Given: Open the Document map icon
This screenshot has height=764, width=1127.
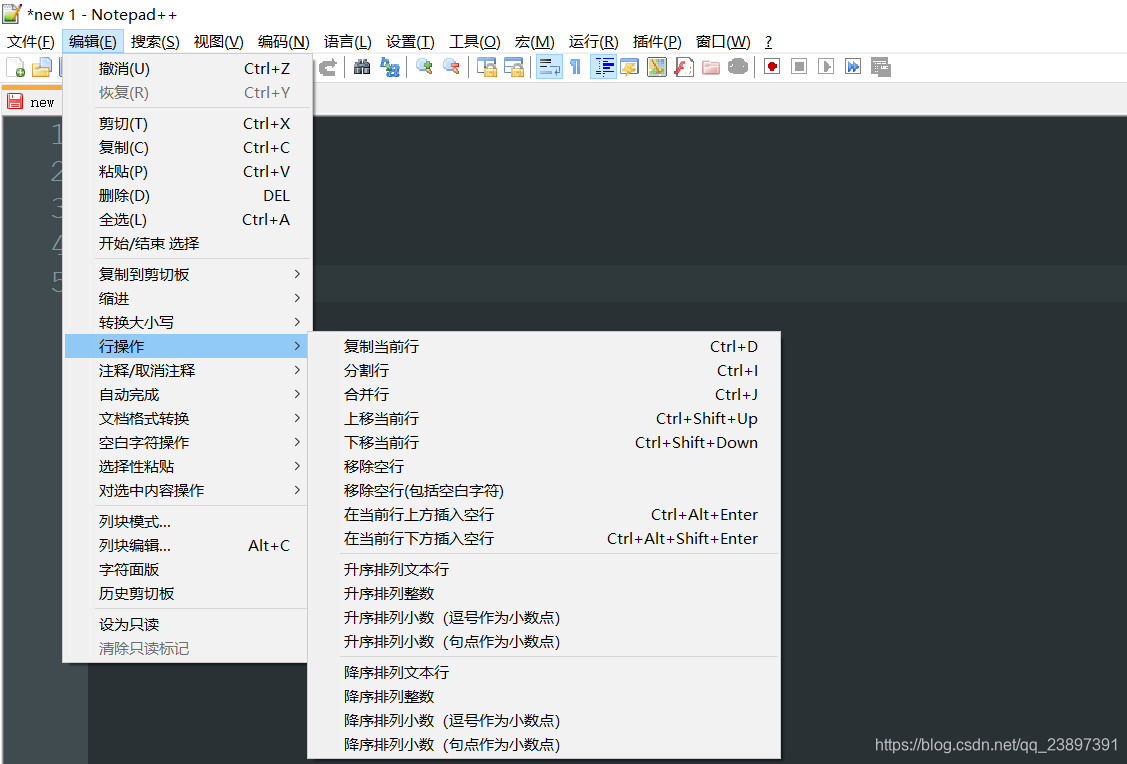Looking at the screenshot, I should click(657, 67).
